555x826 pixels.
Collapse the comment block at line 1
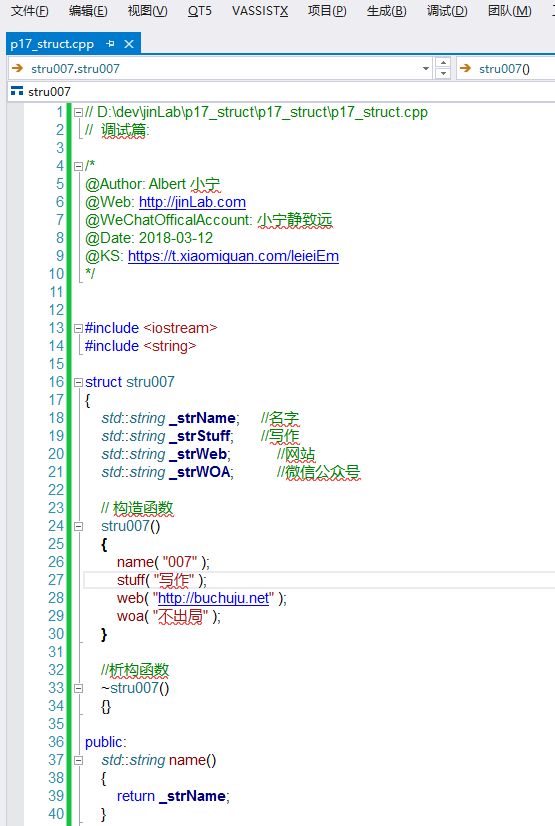[x=78, y=112]
